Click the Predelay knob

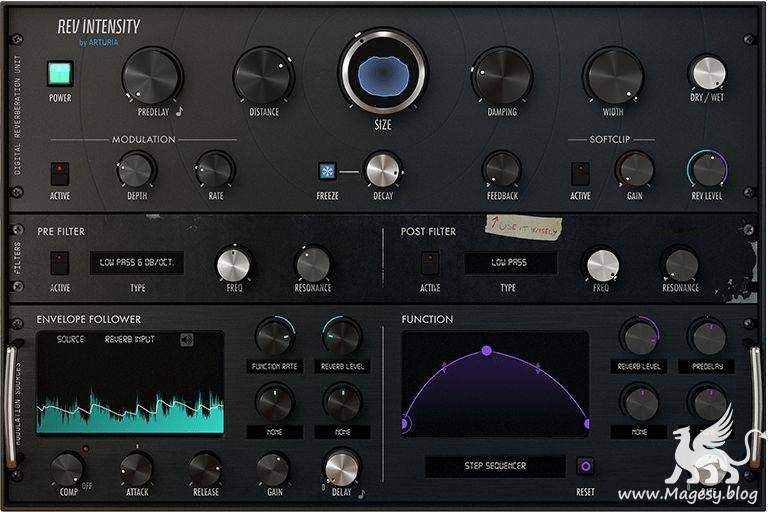152,76
